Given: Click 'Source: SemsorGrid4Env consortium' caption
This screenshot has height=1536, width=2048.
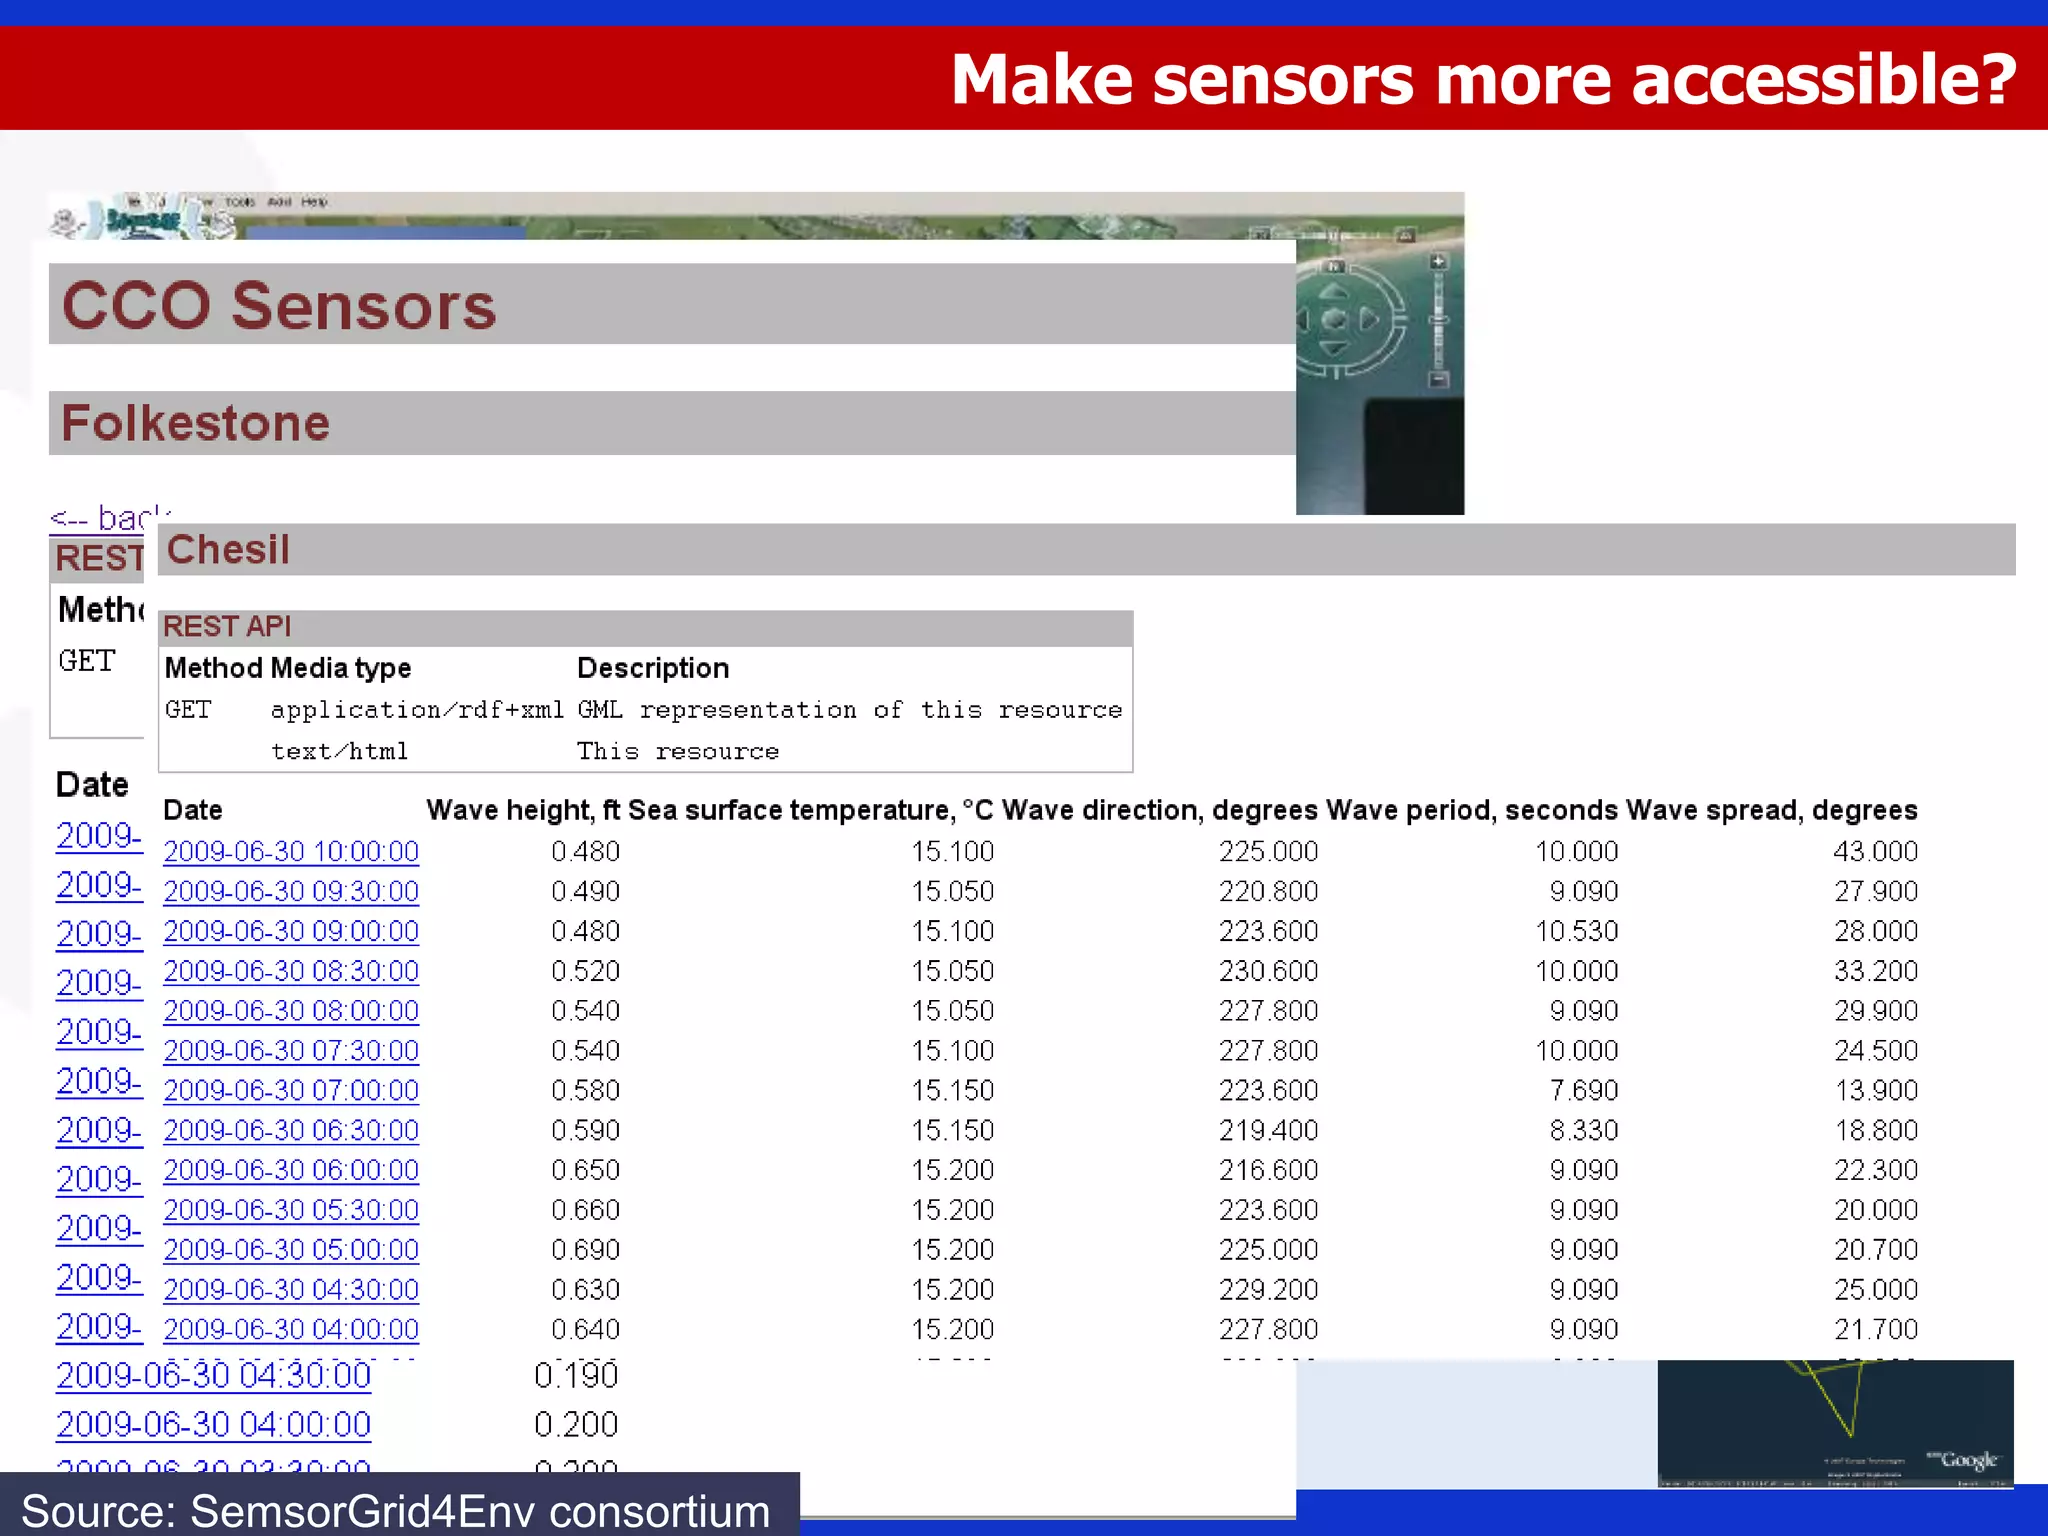Looking at the screenshot, I should tap(396, 1510).
